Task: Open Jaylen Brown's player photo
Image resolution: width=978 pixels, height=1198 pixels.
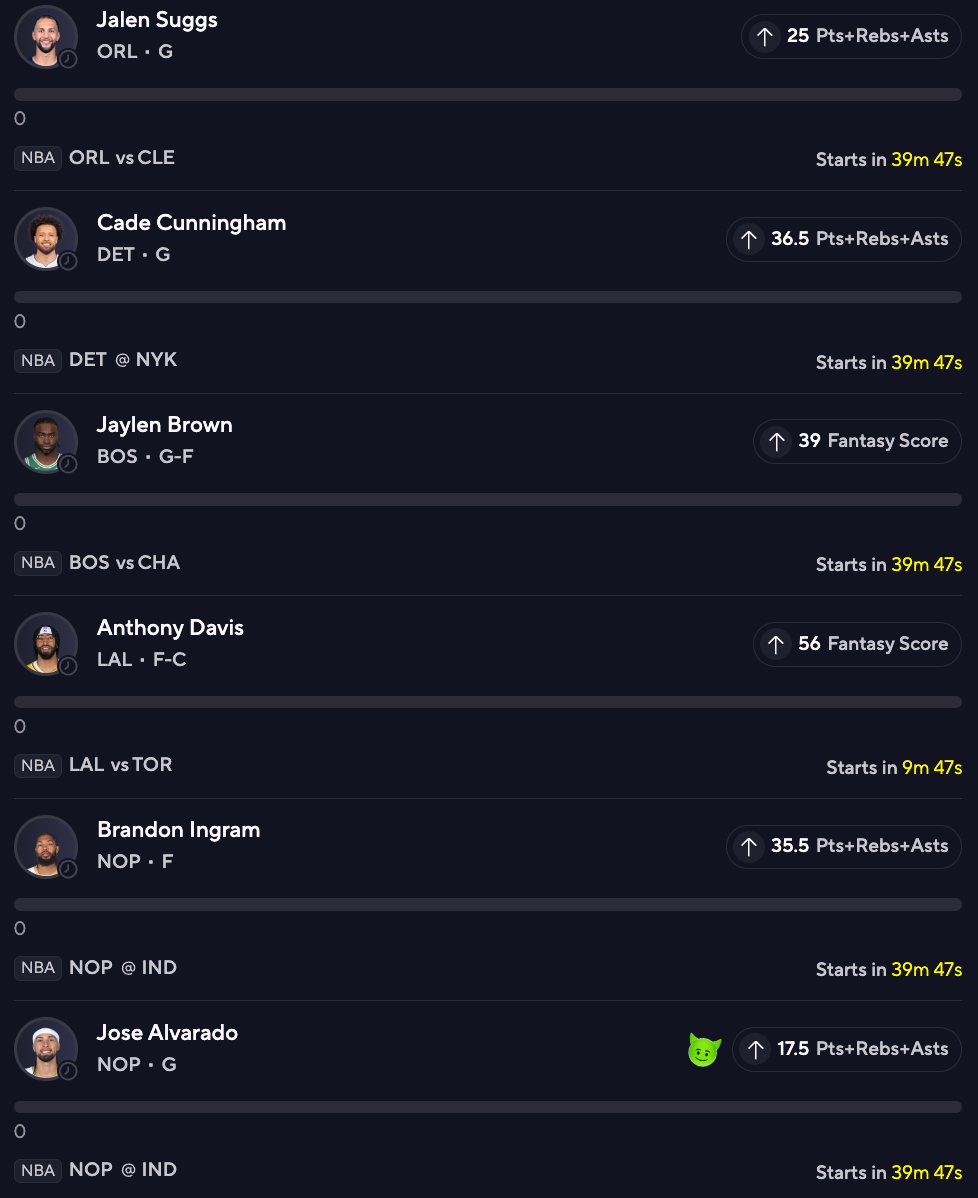Action: 44,440
